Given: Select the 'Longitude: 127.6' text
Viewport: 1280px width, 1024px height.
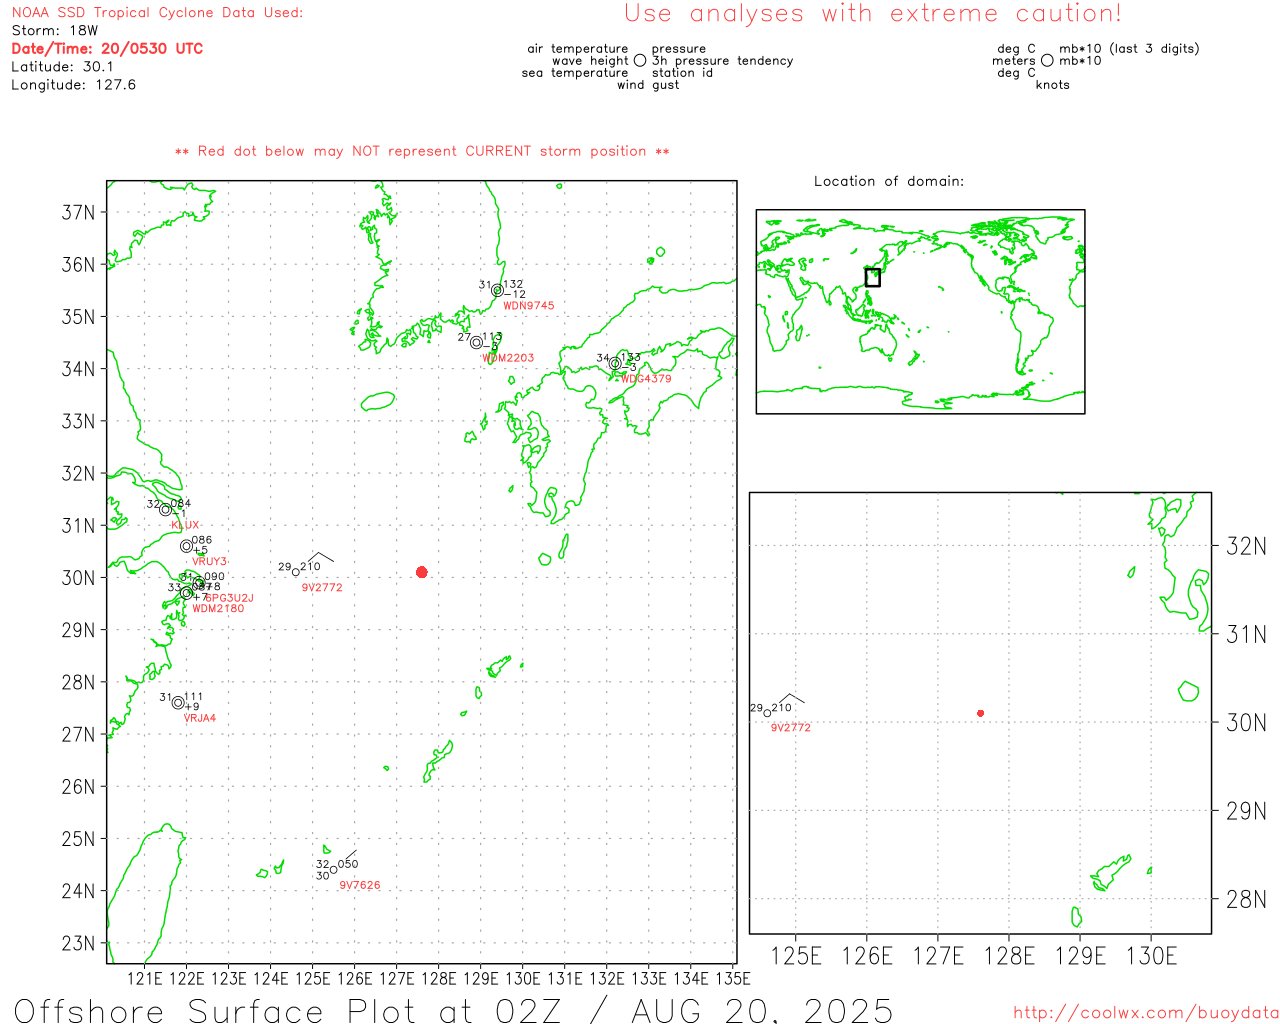Looking at the screenshot, I should coord(73,85).
